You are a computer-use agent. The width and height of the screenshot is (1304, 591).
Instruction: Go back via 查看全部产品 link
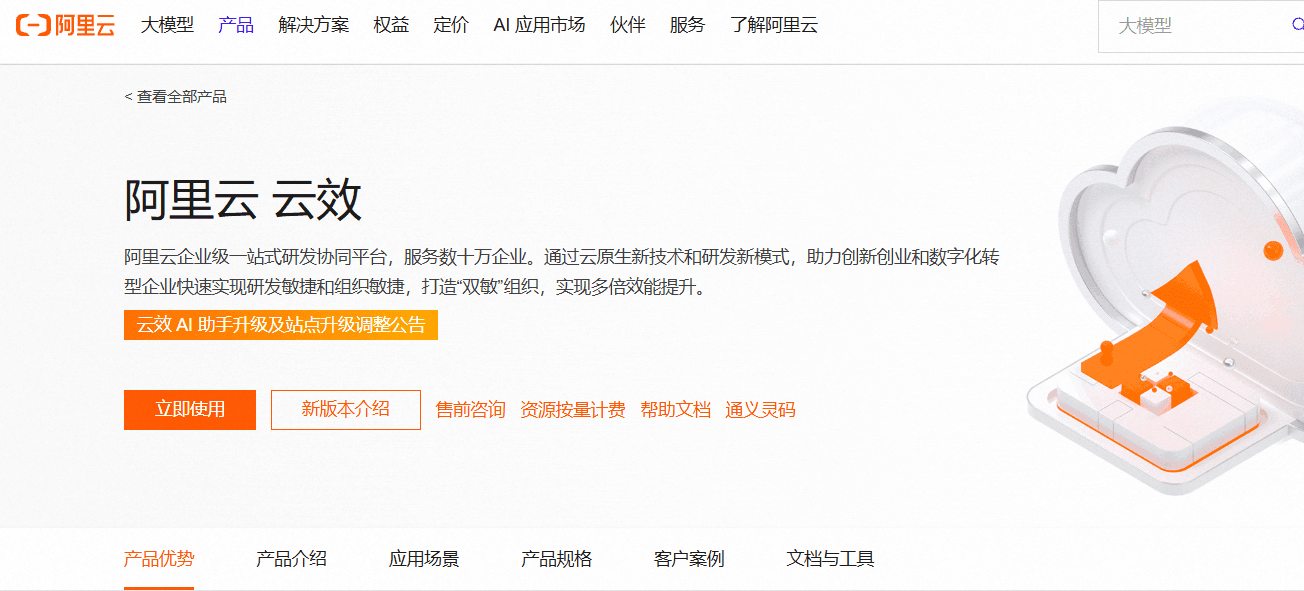176,97
